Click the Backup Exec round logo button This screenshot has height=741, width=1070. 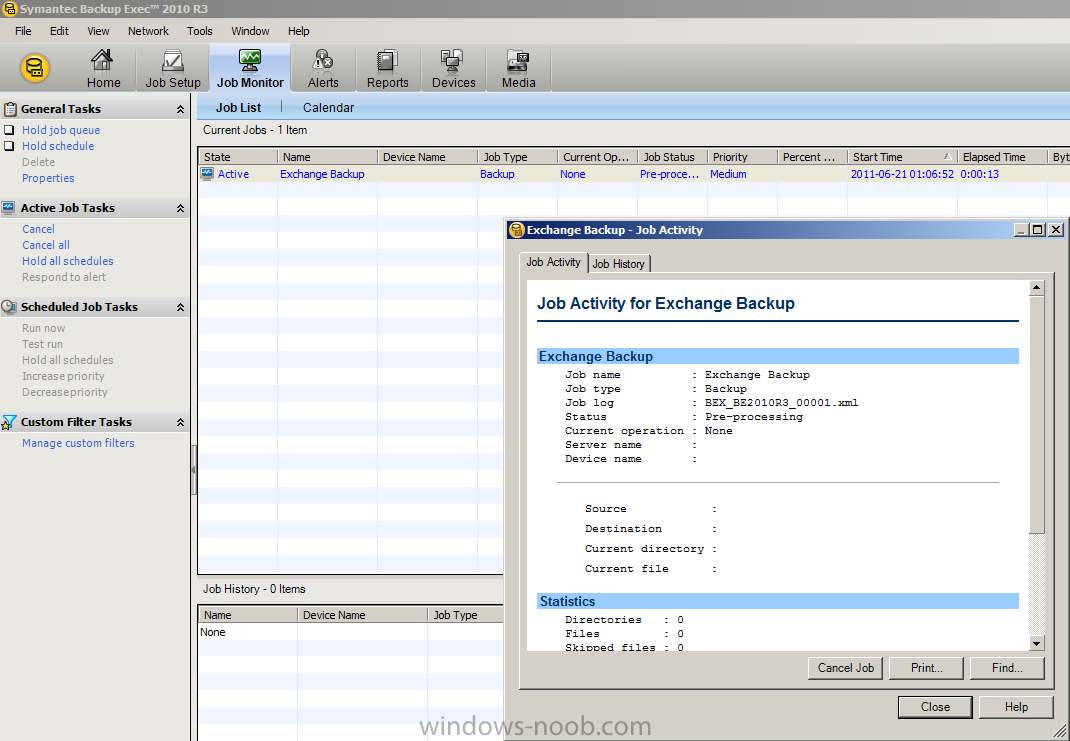point(34,68)
